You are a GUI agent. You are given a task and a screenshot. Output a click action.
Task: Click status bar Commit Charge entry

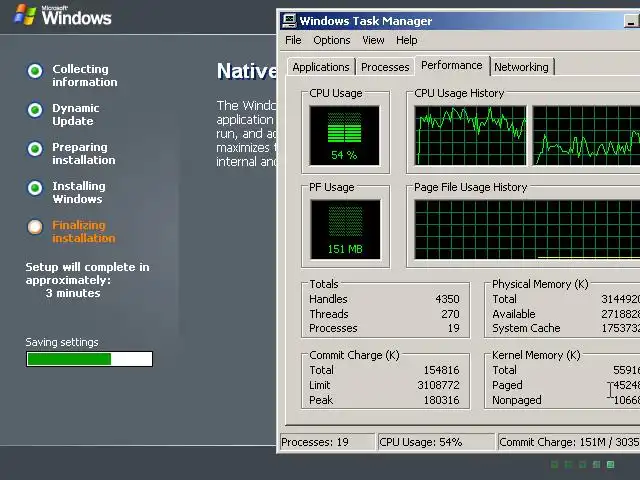tap(569, 442)
